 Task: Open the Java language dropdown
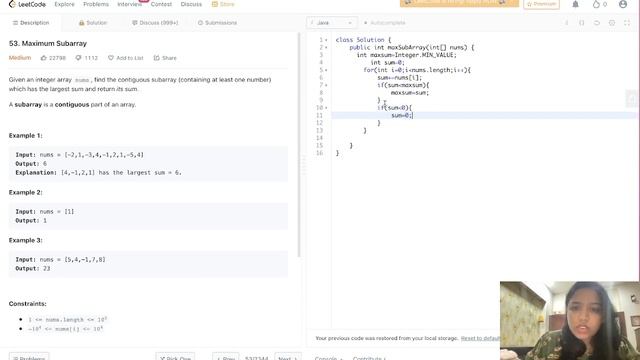coord(332,23)
